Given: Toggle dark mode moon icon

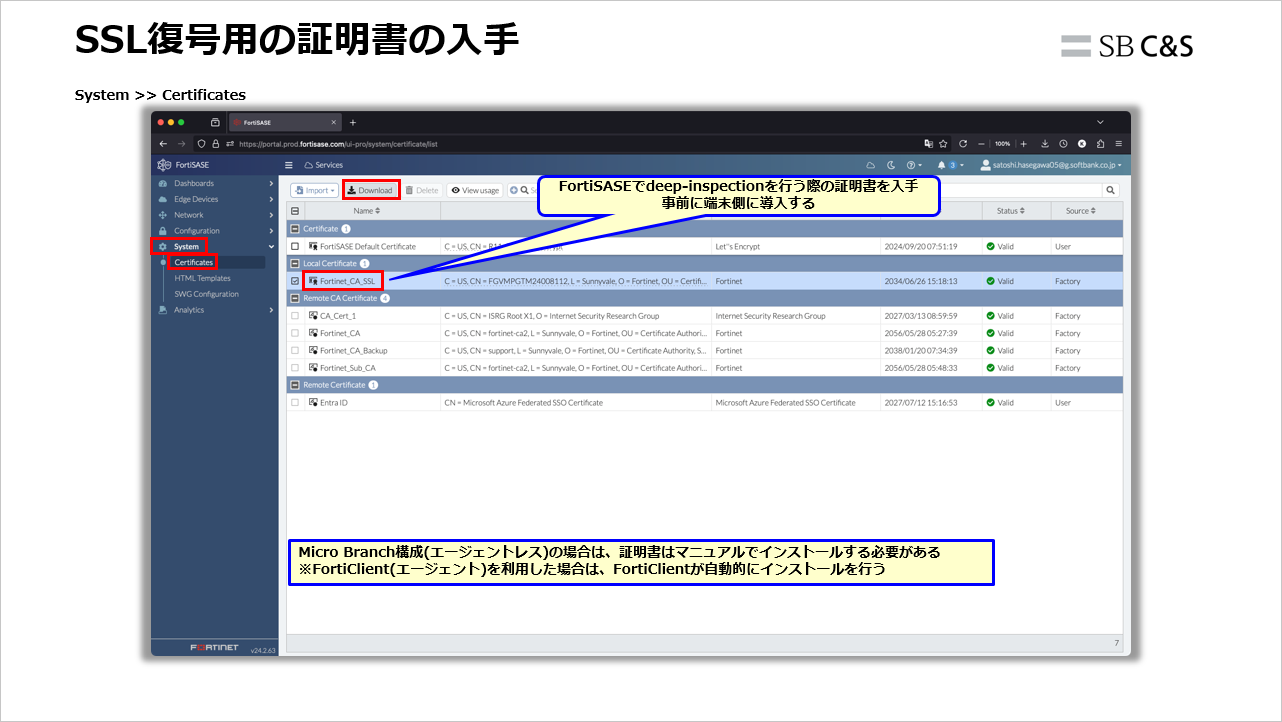Looking at the screenshot, I should click(890, 165).
